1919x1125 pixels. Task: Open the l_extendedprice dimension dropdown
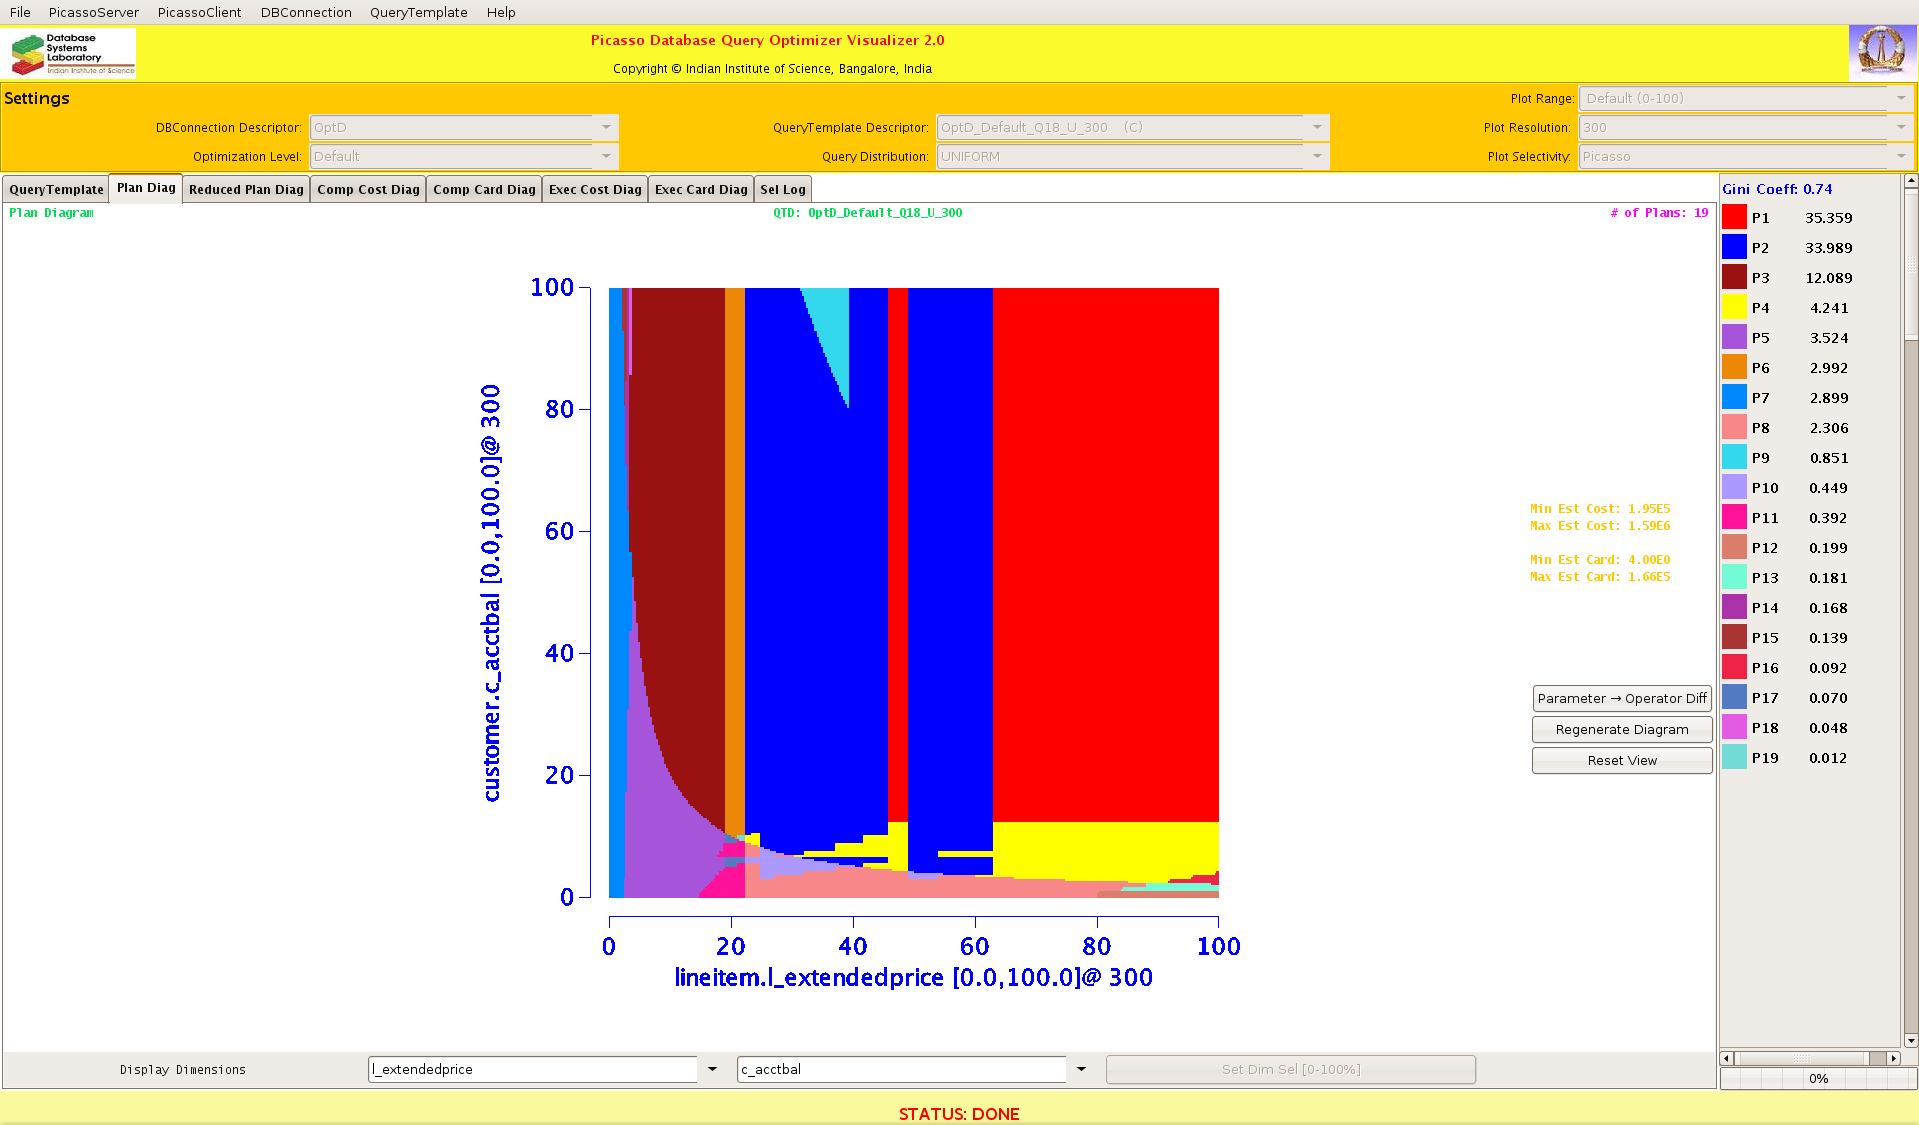click(712, 1069)
